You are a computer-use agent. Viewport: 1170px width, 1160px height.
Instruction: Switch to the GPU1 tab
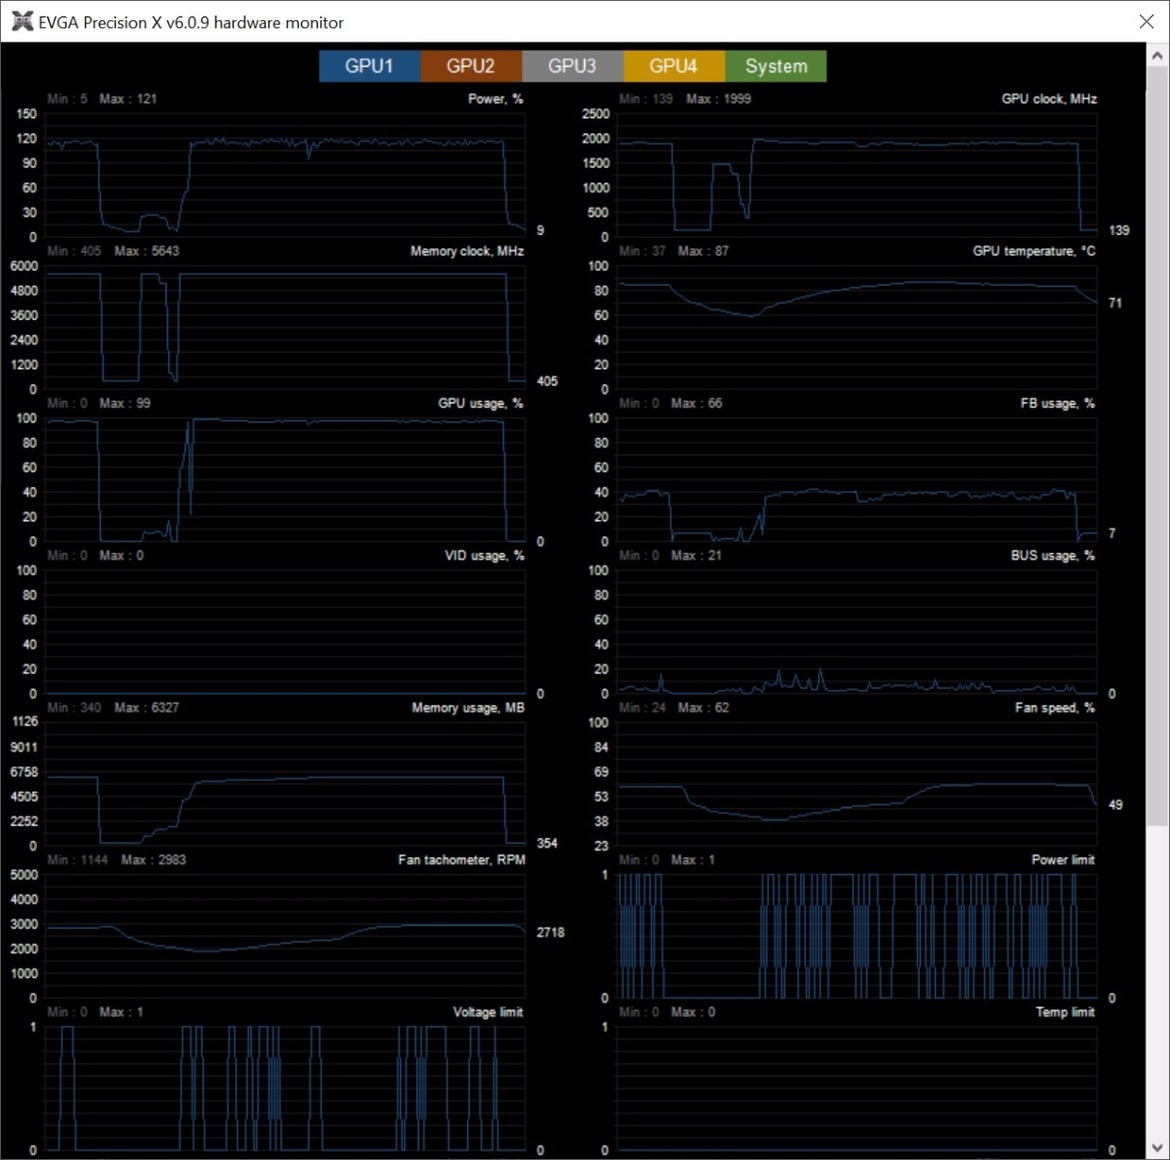click(369, 66)
